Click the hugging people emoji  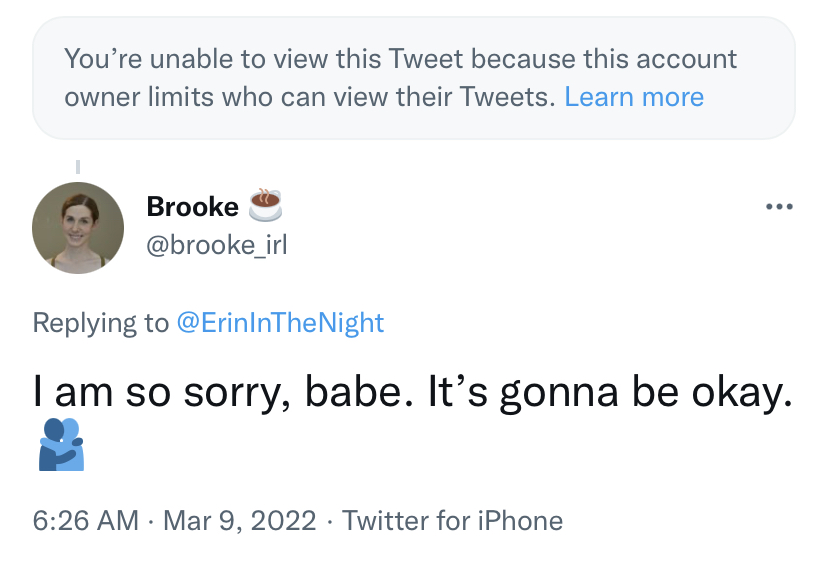click(x=61, y=446)
